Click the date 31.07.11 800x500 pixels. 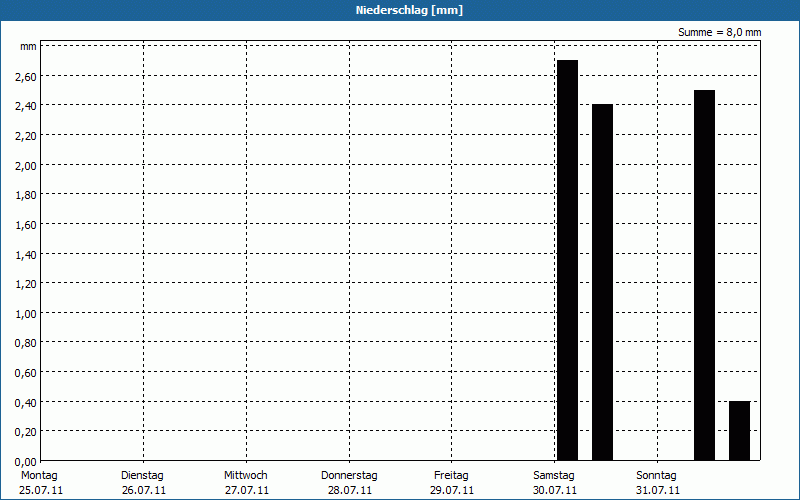click(658, 491)
